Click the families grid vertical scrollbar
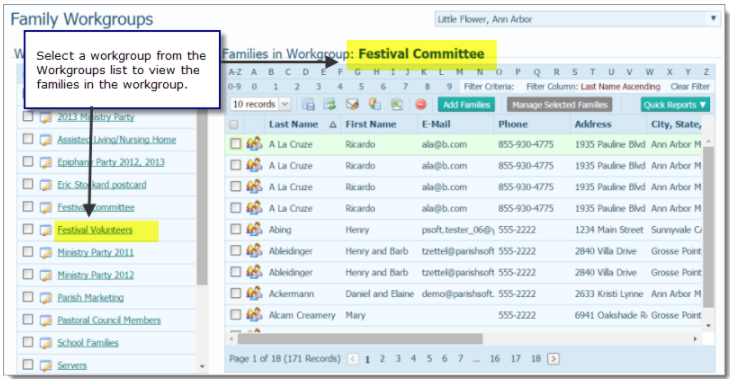The height and width of the screenshot is (379, 730). (708, 226)
